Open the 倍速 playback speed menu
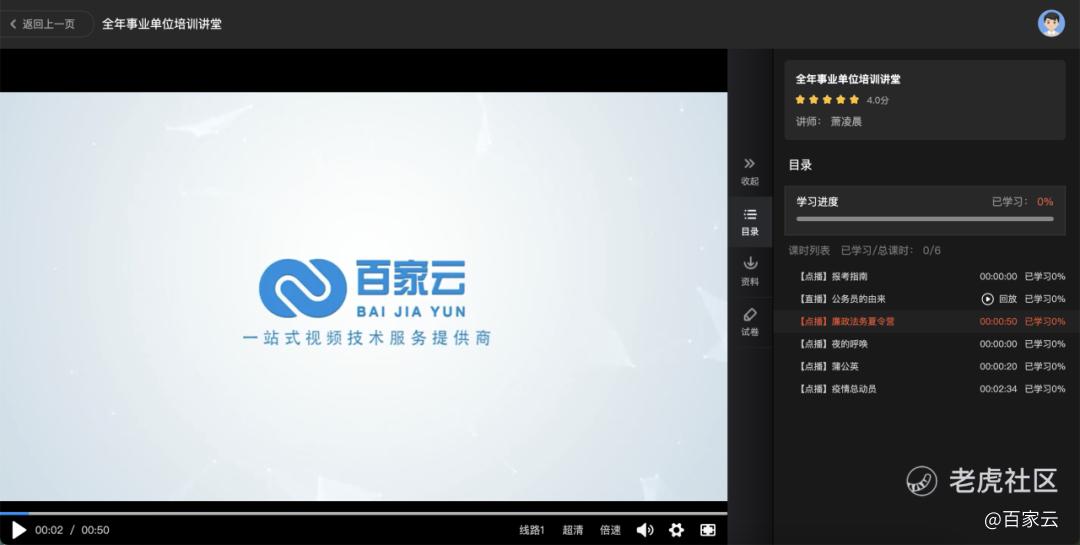 [610, 530]
